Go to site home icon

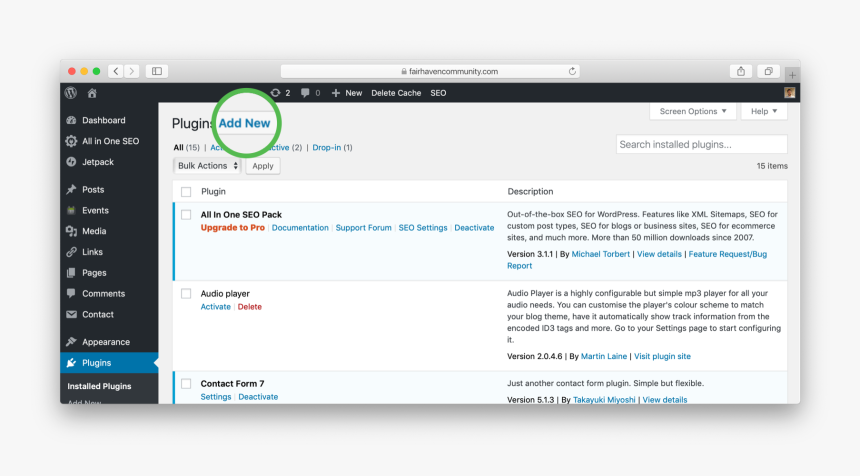coord(92,93)
